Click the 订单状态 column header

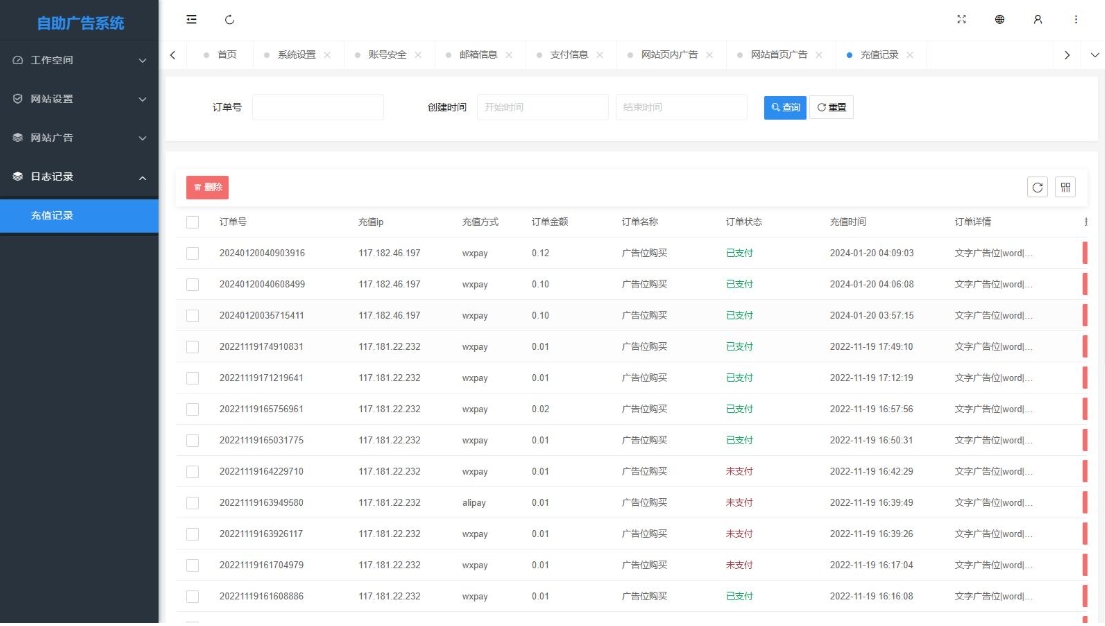click(x=744, y=222)
